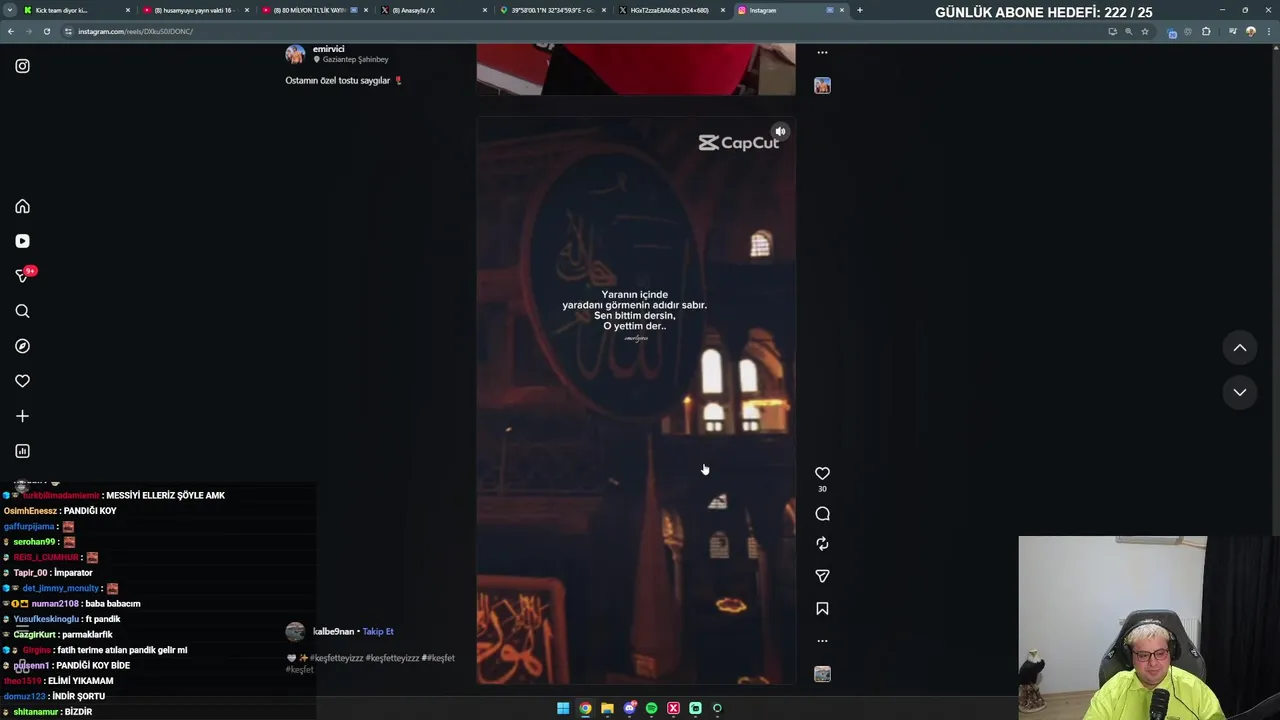Save the current reel with bookmark icon
Image resolution: width=1280 pixels, height=720 pixels.
coord(822,608)
